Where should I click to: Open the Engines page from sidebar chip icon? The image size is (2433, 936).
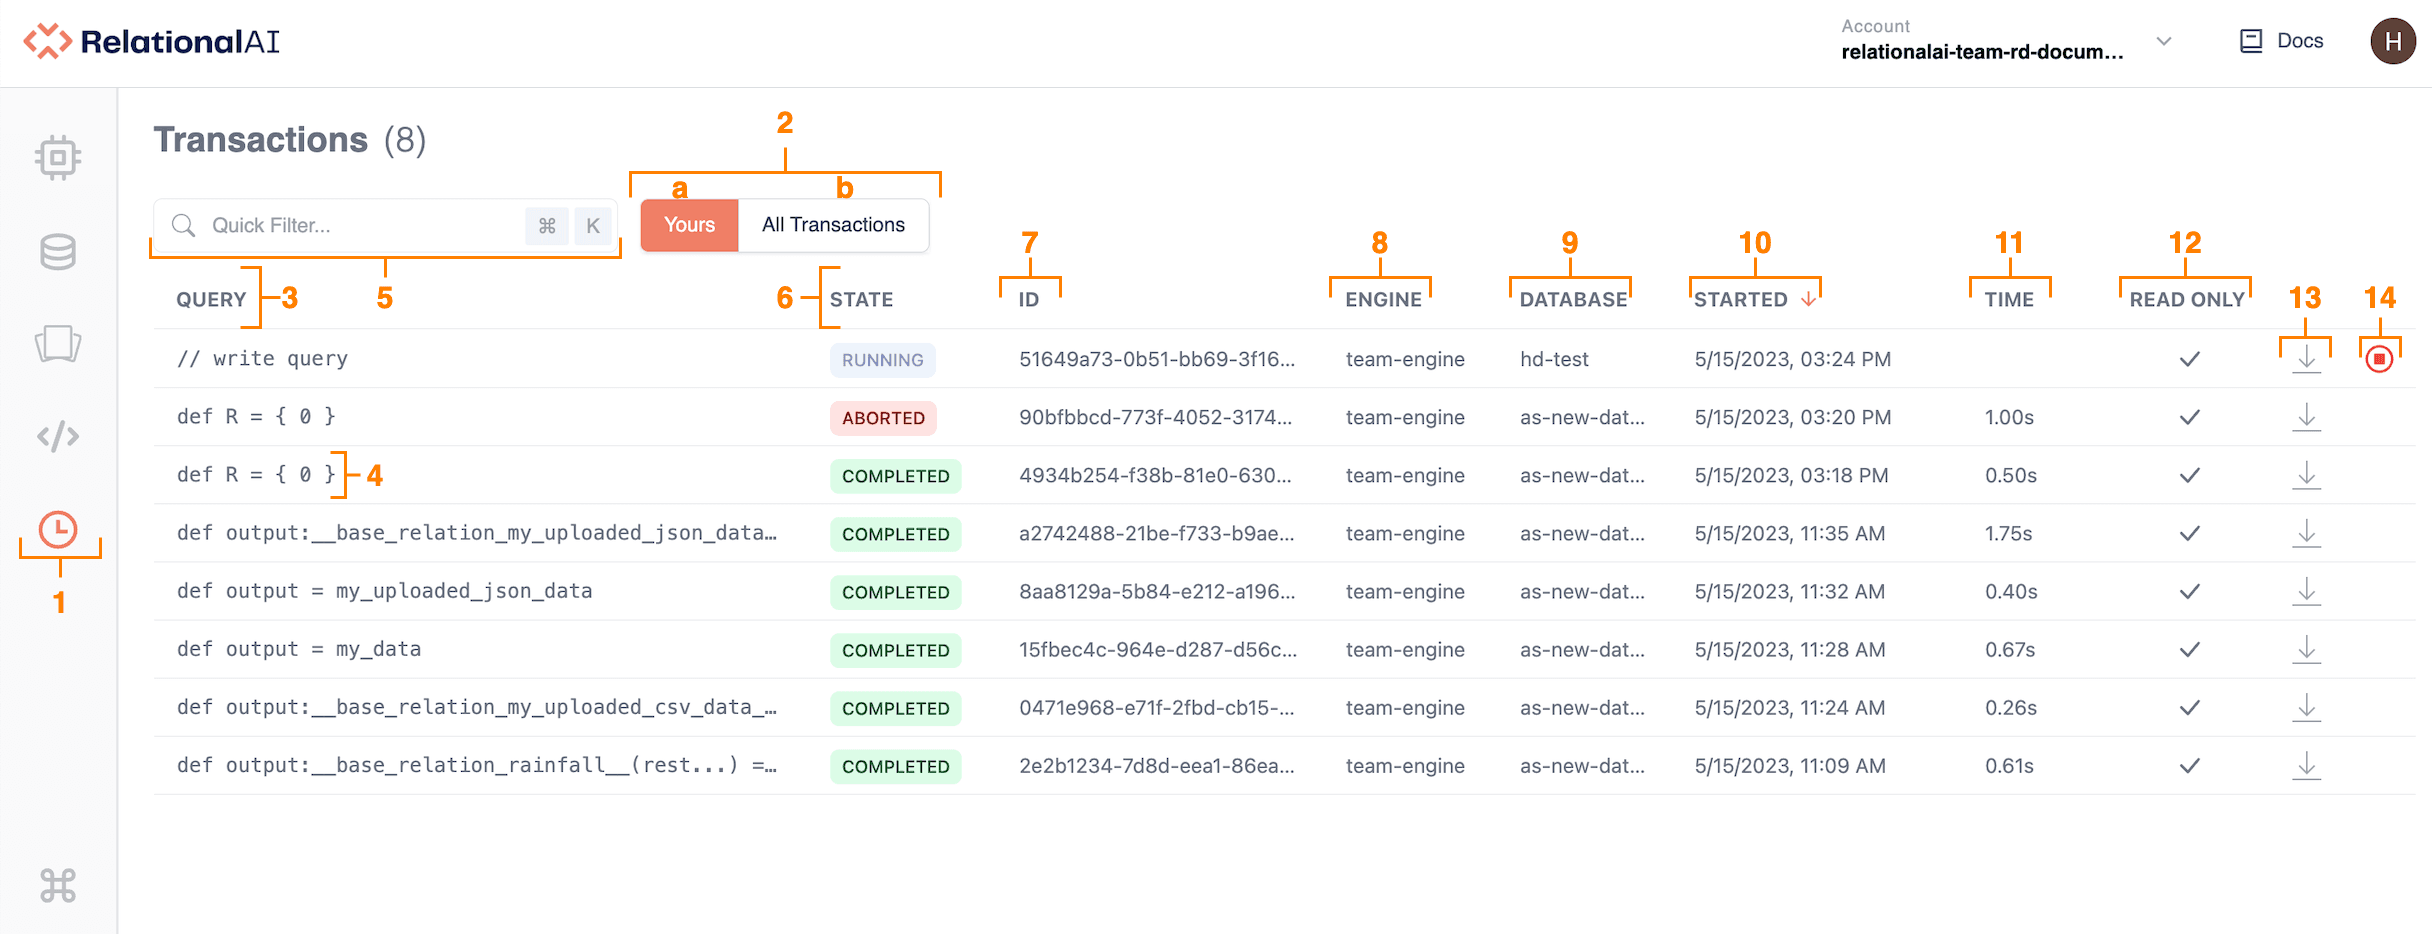click(58, 157)
